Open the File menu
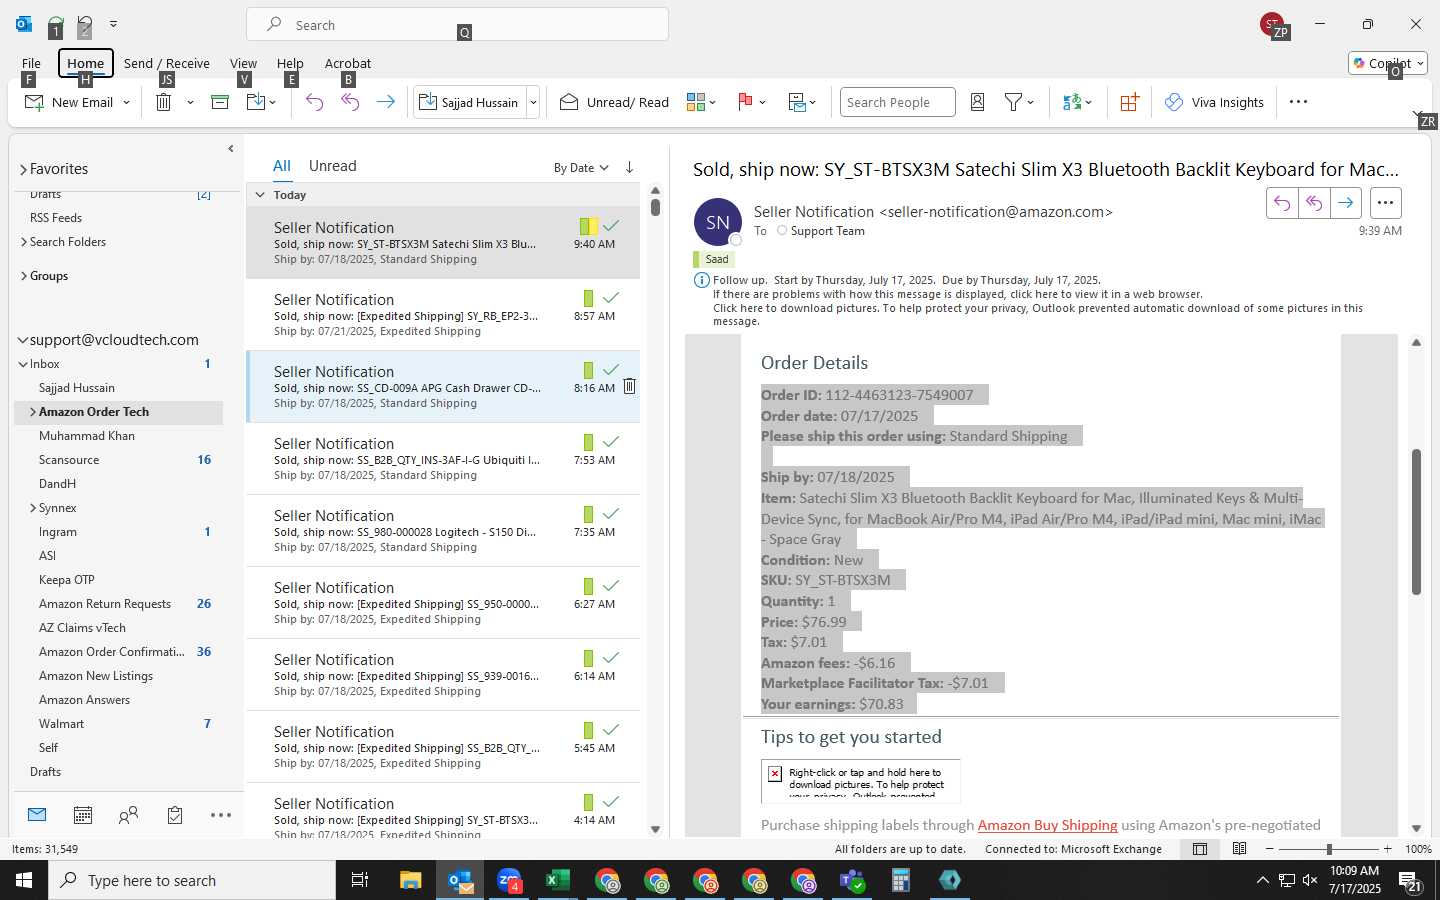Screen dimensions: 1440x900 pos(31,63)
